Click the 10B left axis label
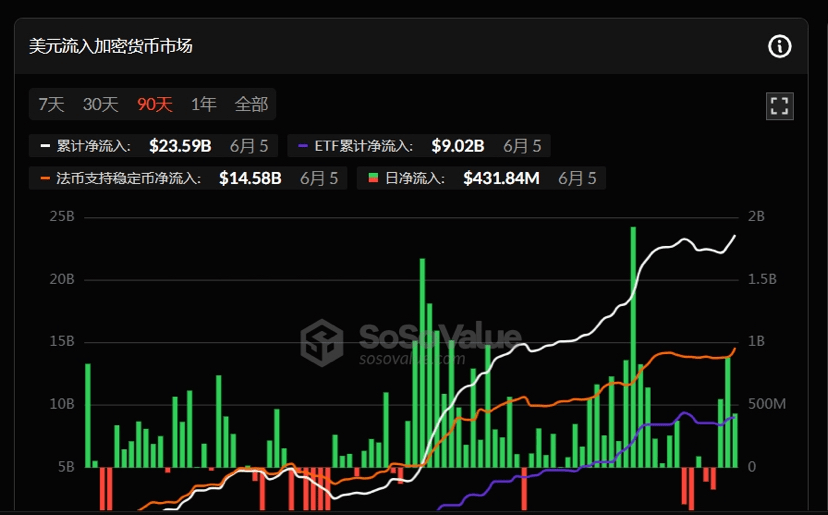 click(62, 405)
